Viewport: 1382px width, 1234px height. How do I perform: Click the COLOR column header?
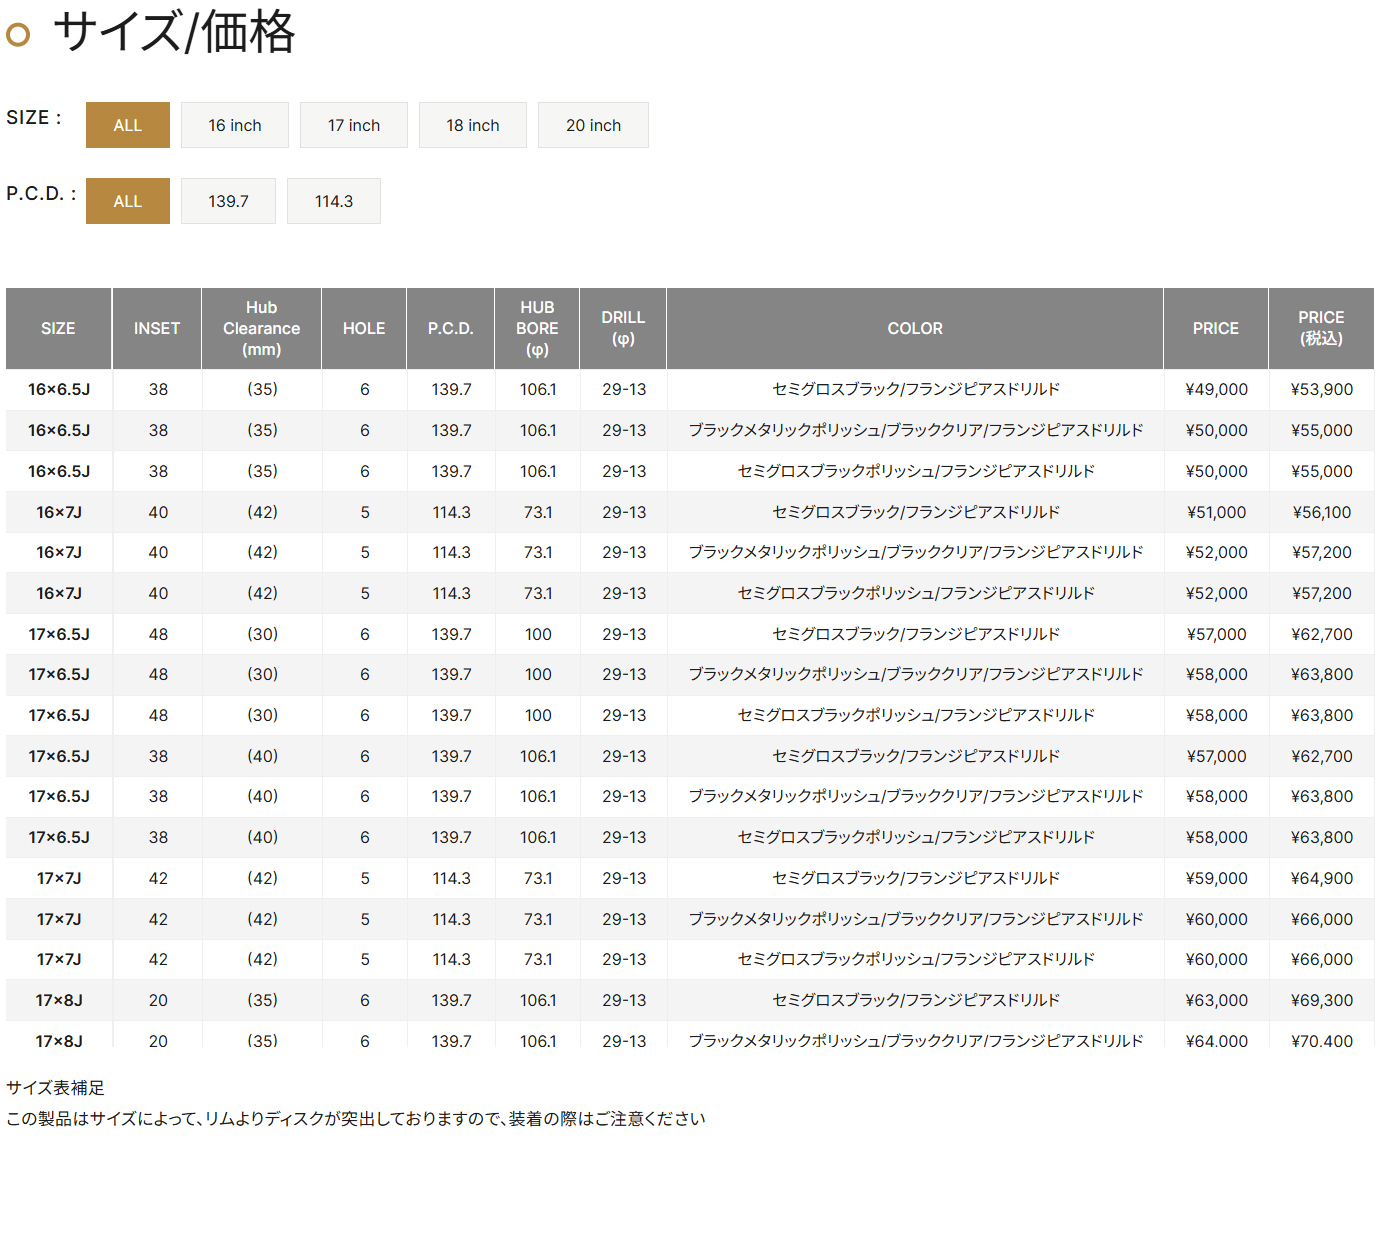[x=915, y=329]
